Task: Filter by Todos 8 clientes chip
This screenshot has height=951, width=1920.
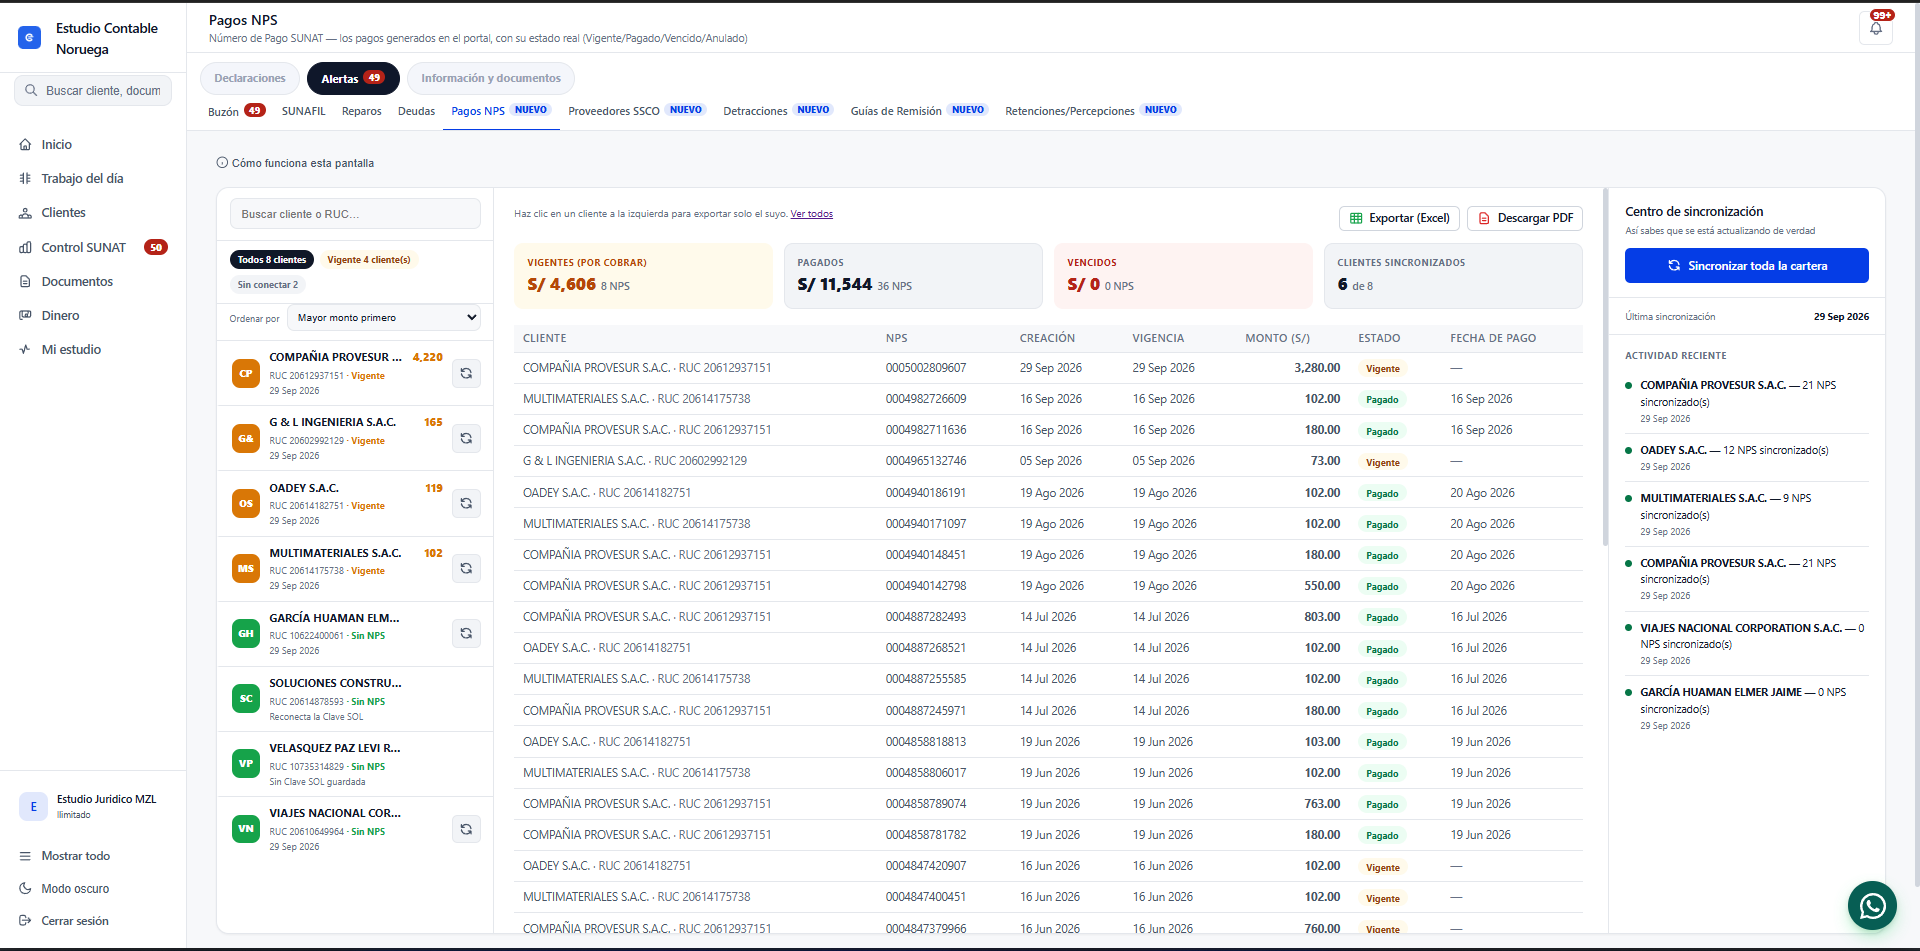Action: [272, 260]
